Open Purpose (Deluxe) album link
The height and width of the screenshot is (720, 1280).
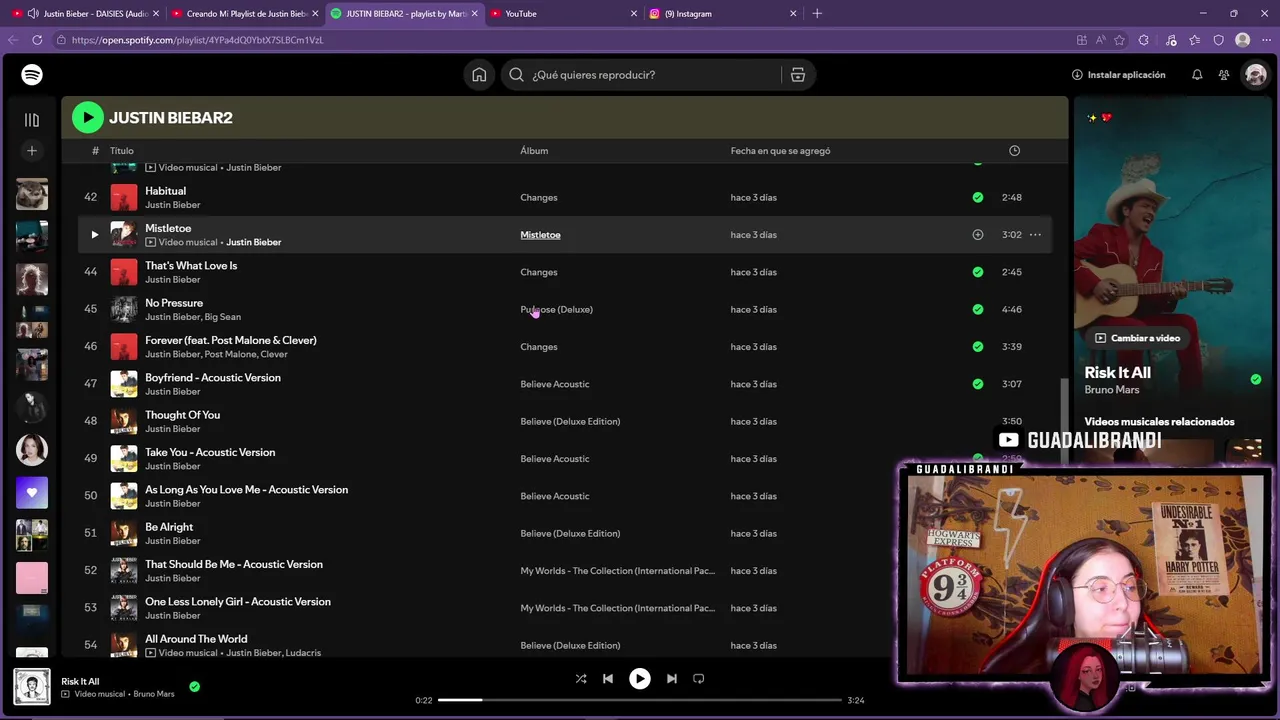click(556, 310)
